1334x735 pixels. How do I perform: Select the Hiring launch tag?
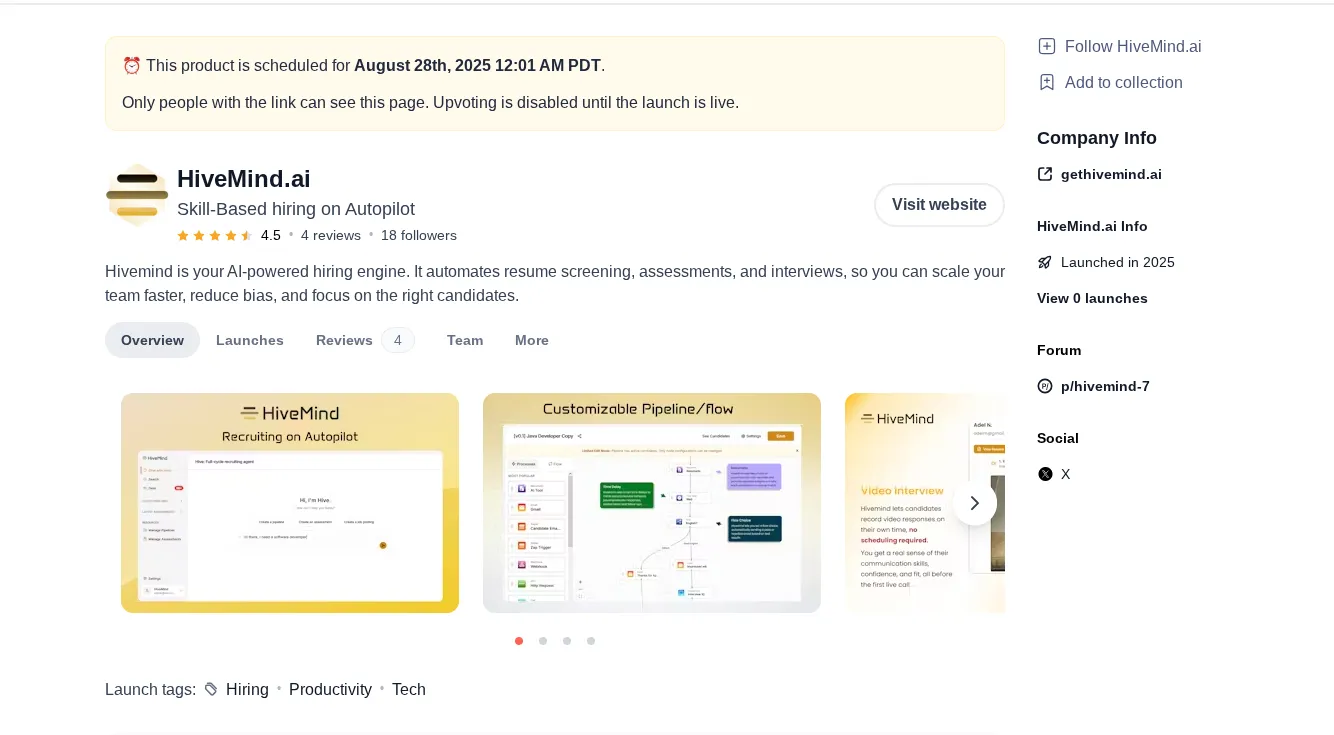coord(247,689)
